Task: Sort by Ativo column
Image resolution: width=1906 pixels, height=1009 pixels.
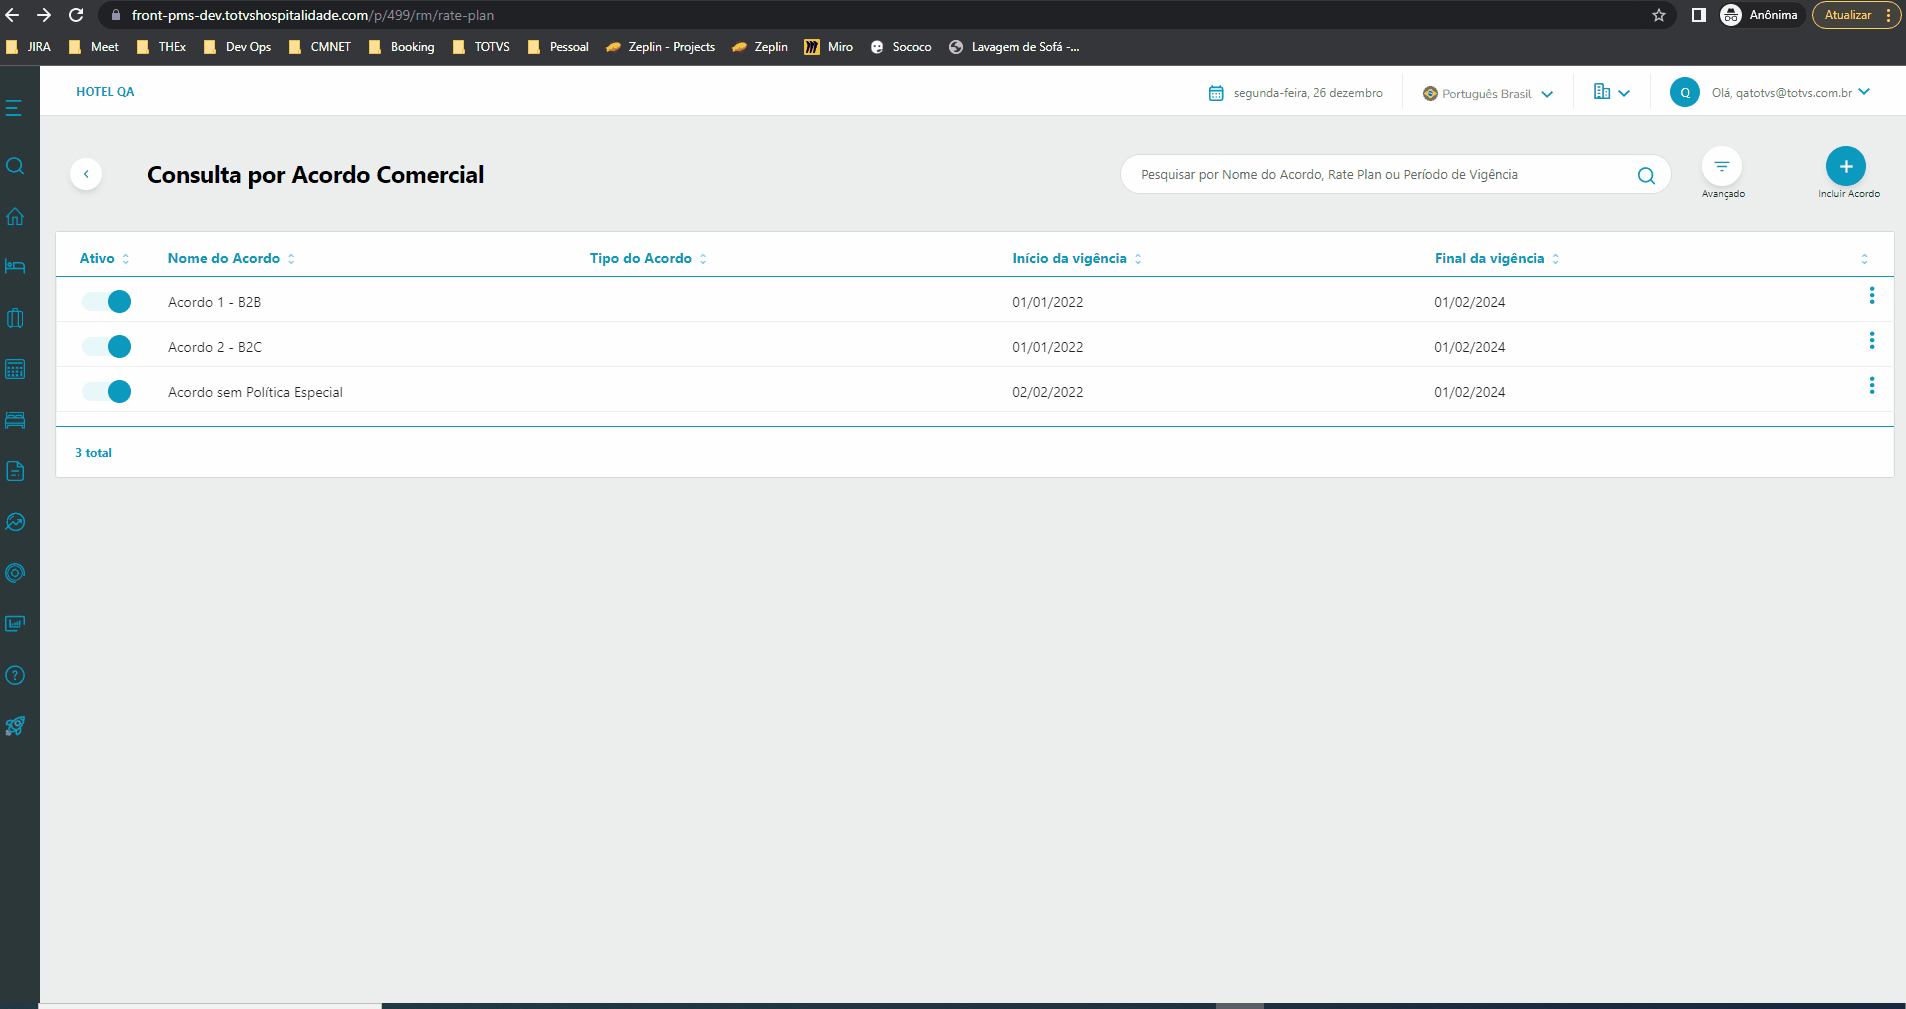Action: (x=105, y=258)
